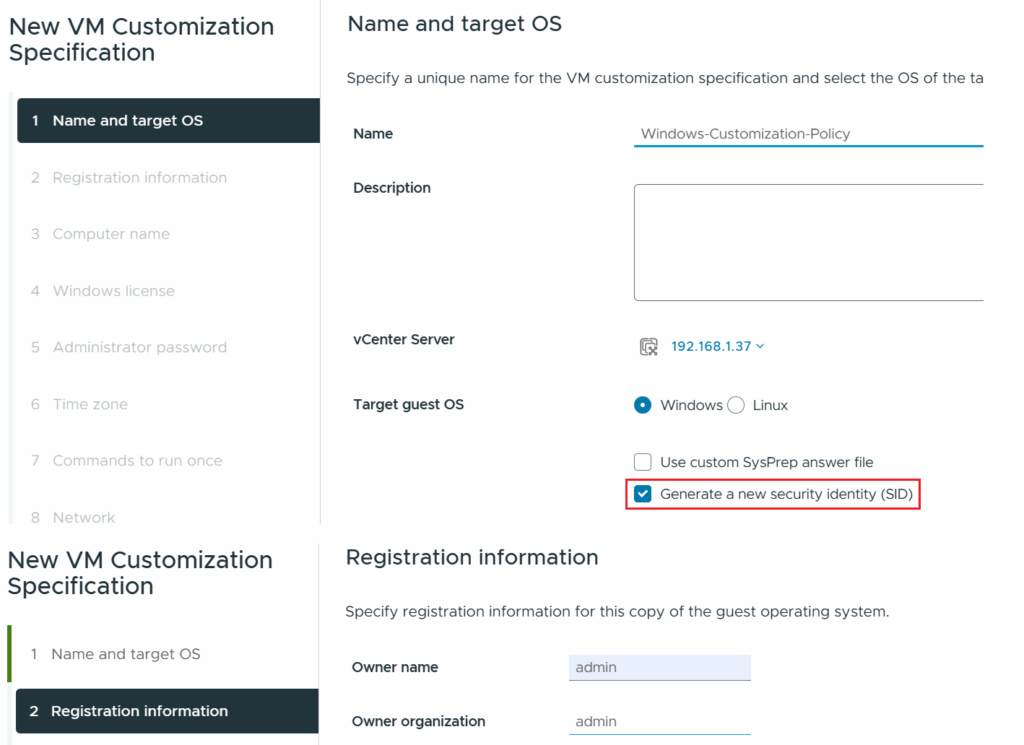Image resolution: width=1024 pixels, height=745 pixels.
Task: Click the lower New VM Customization Specification title
Action: (140, 573)
